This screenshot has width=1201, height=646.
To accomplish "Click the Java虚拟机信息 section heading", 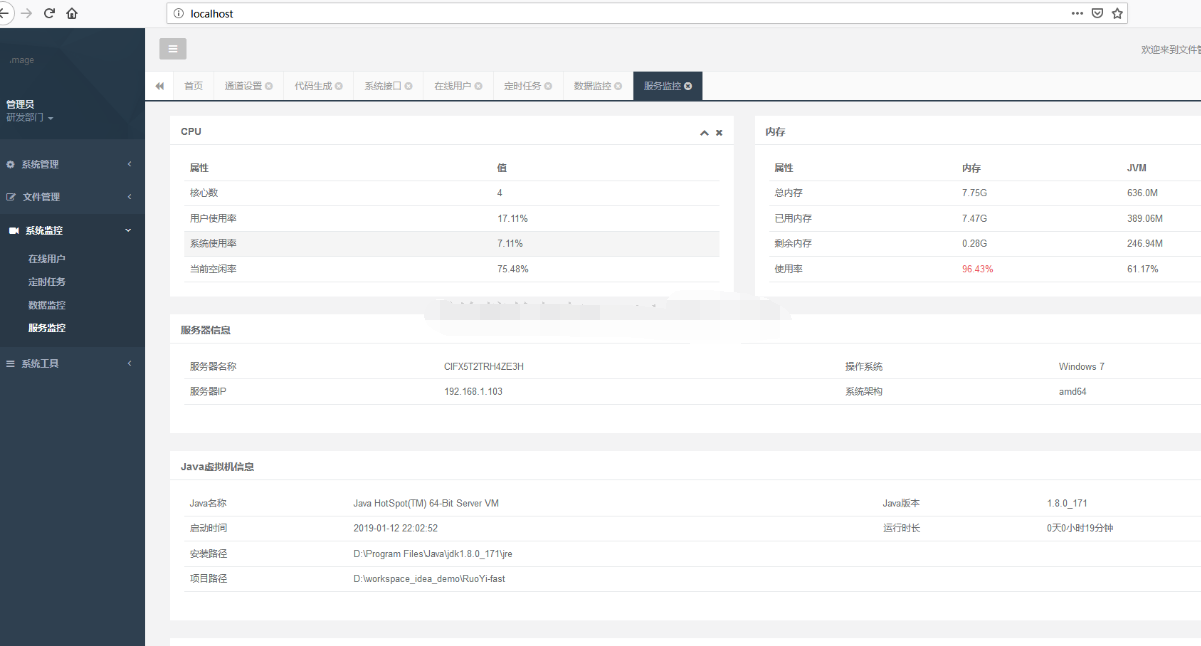I will 217,467.
